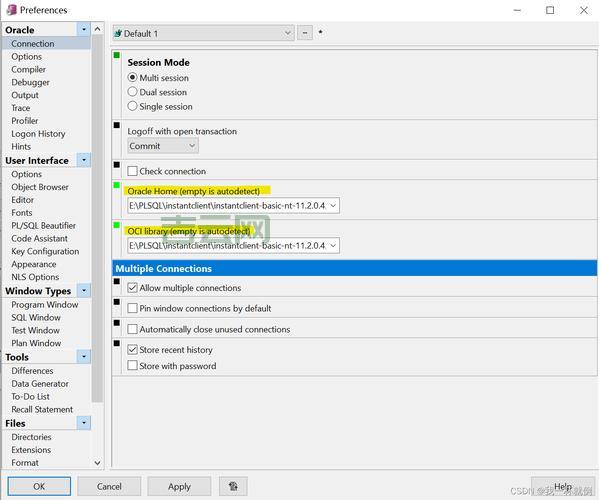Select the Dual session radio button
599x500 pixels.
(x=132, y=92)
